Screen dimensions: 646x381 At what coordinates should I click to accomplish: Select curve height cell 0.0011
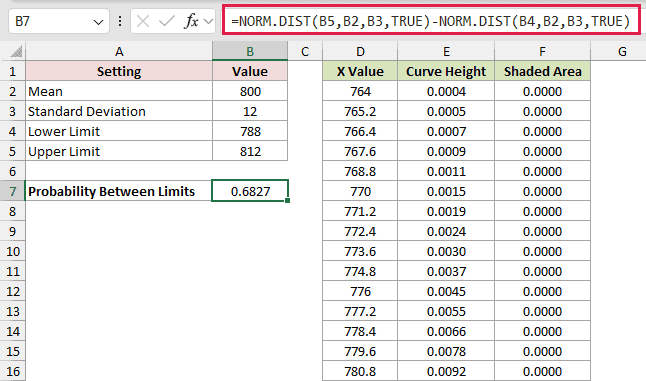click(446, 171)
